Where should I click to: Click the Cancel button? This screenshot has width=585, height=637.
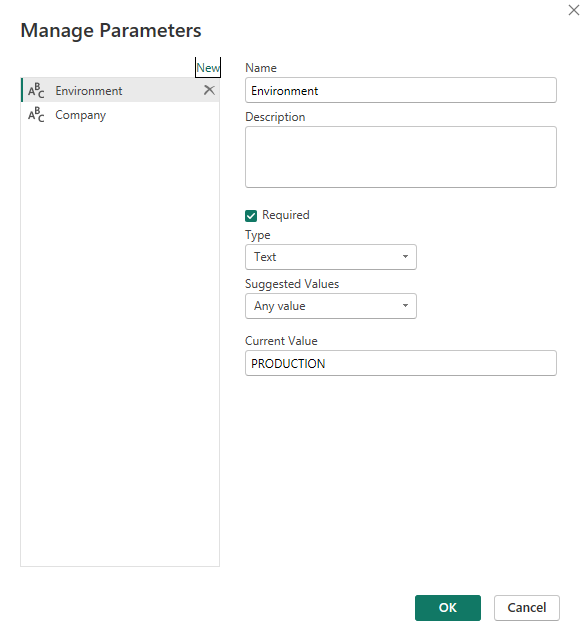click(526, 608)
